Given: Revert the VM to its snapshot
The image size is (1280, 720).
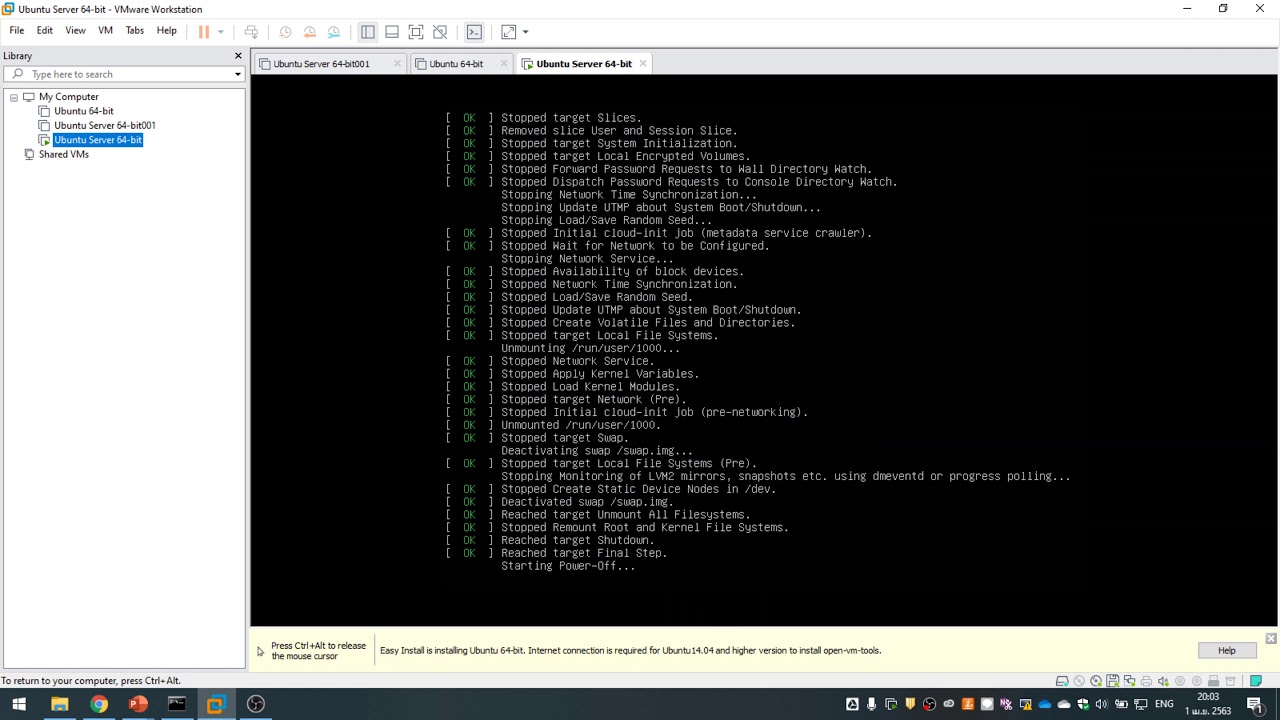Looking at the screenshot, I should coord(309,32).
